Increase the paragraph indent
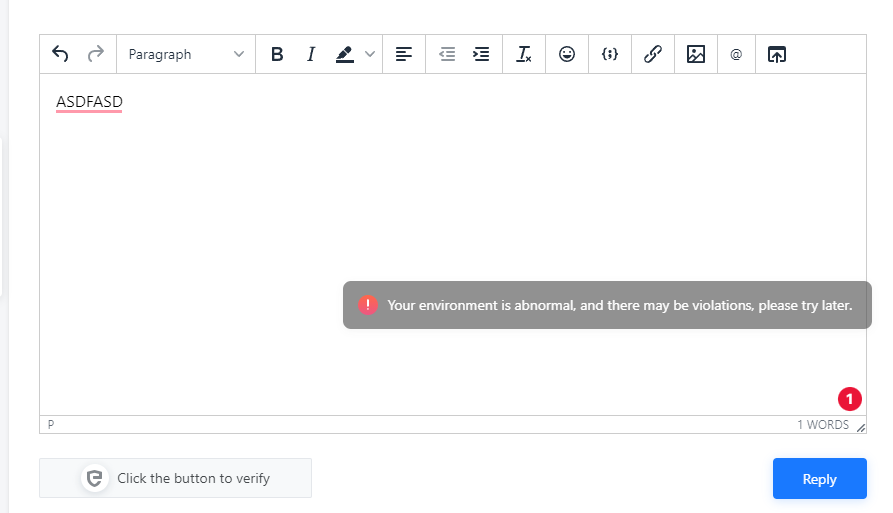 [481, 55]
